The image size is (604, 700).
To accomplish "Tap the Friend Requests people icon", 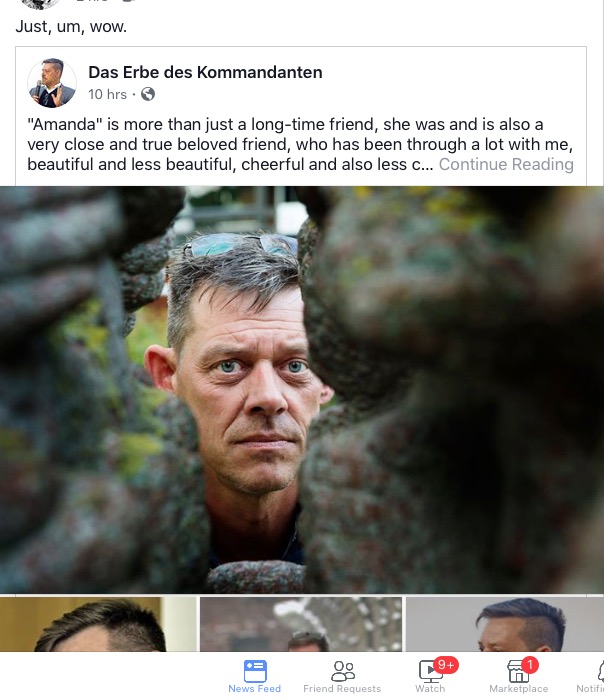I will click(x=343, y=670).
